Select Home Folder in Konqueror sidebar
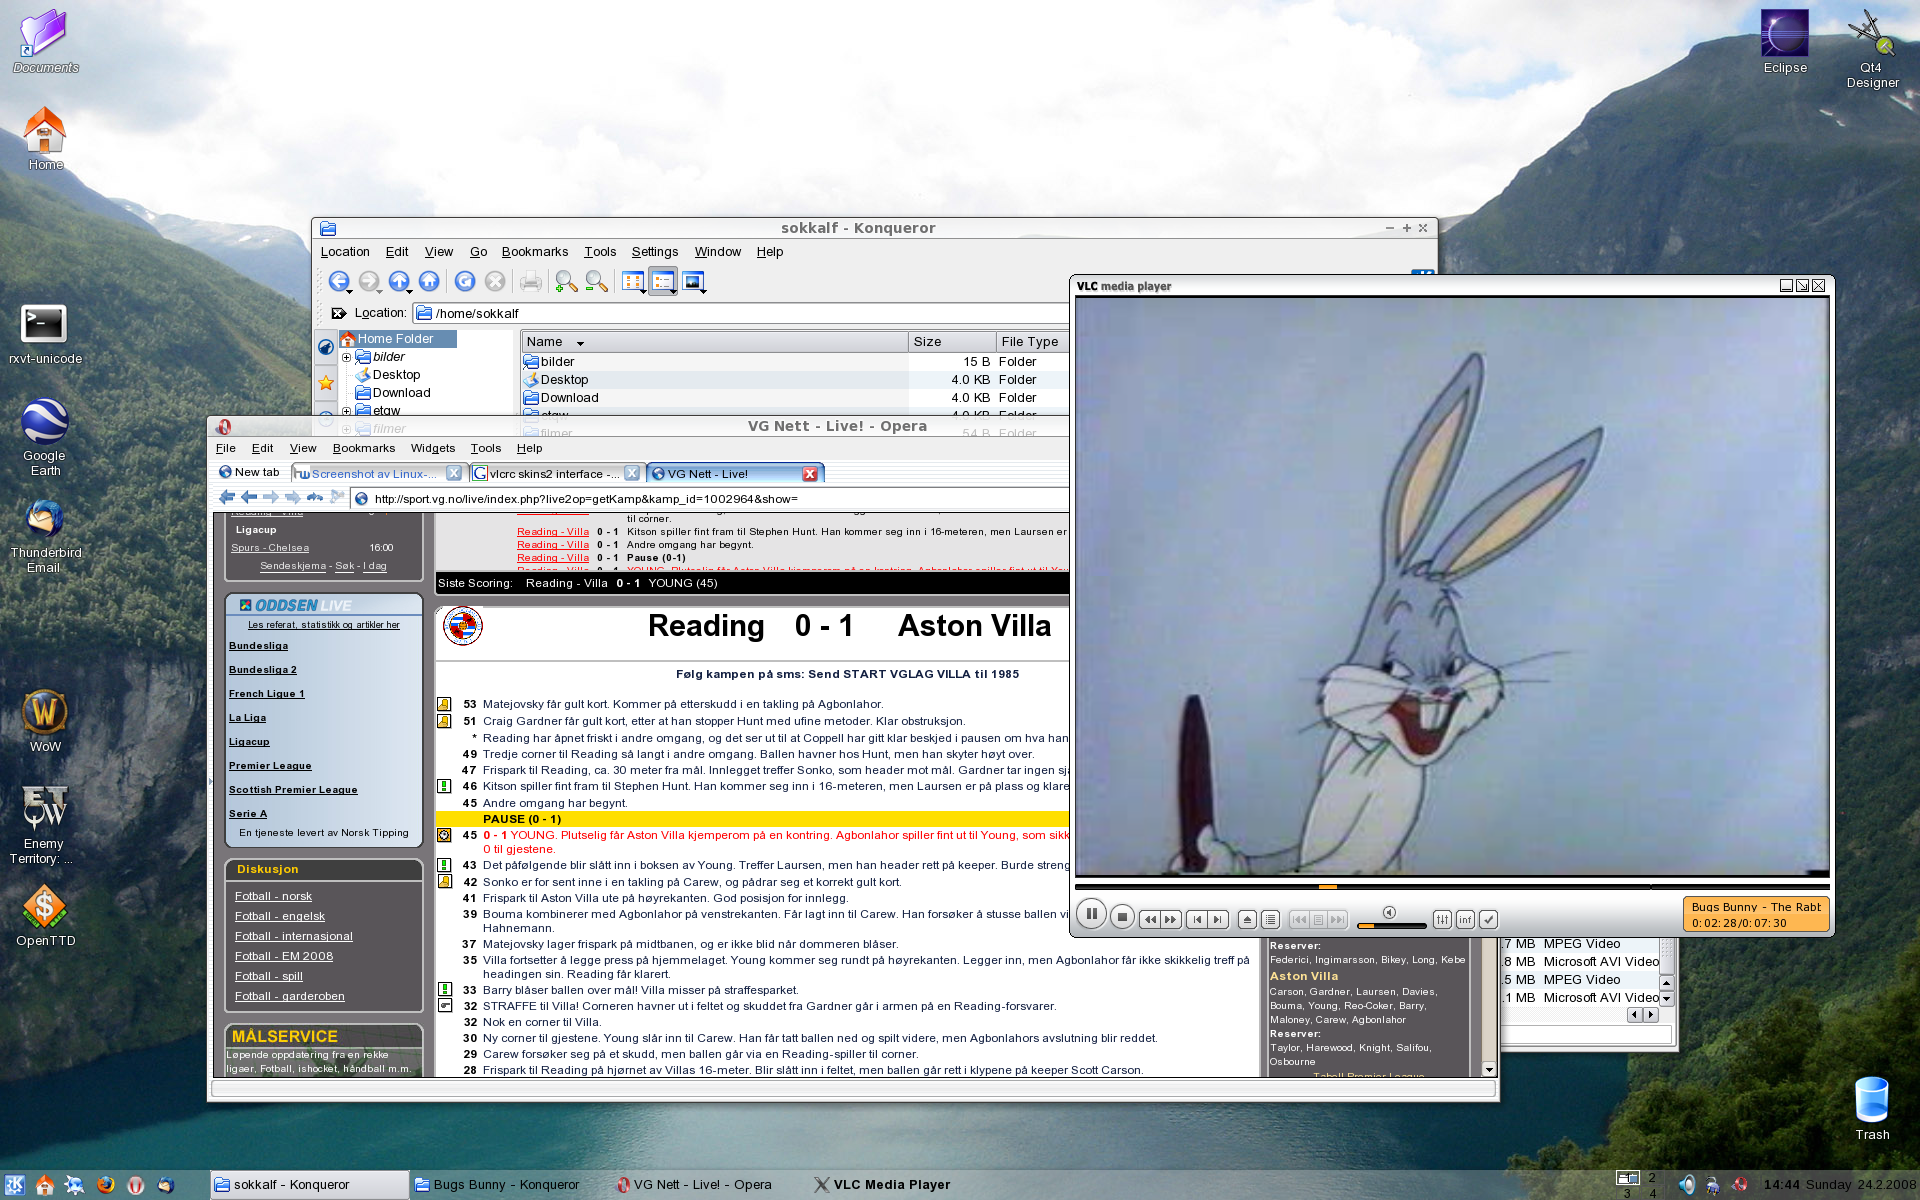1920x1200 pixels. point(398,339)
